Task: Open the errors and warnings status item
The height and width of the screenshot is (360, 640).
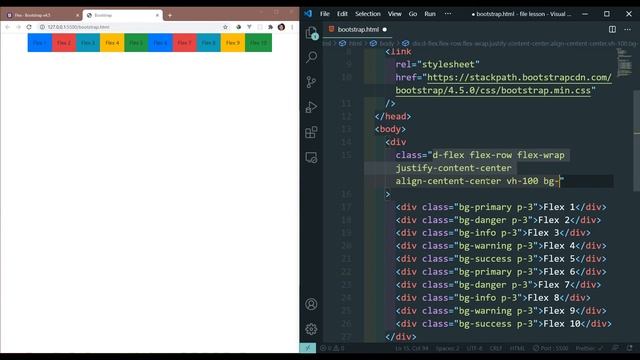Action: click(x=333, y=348)
